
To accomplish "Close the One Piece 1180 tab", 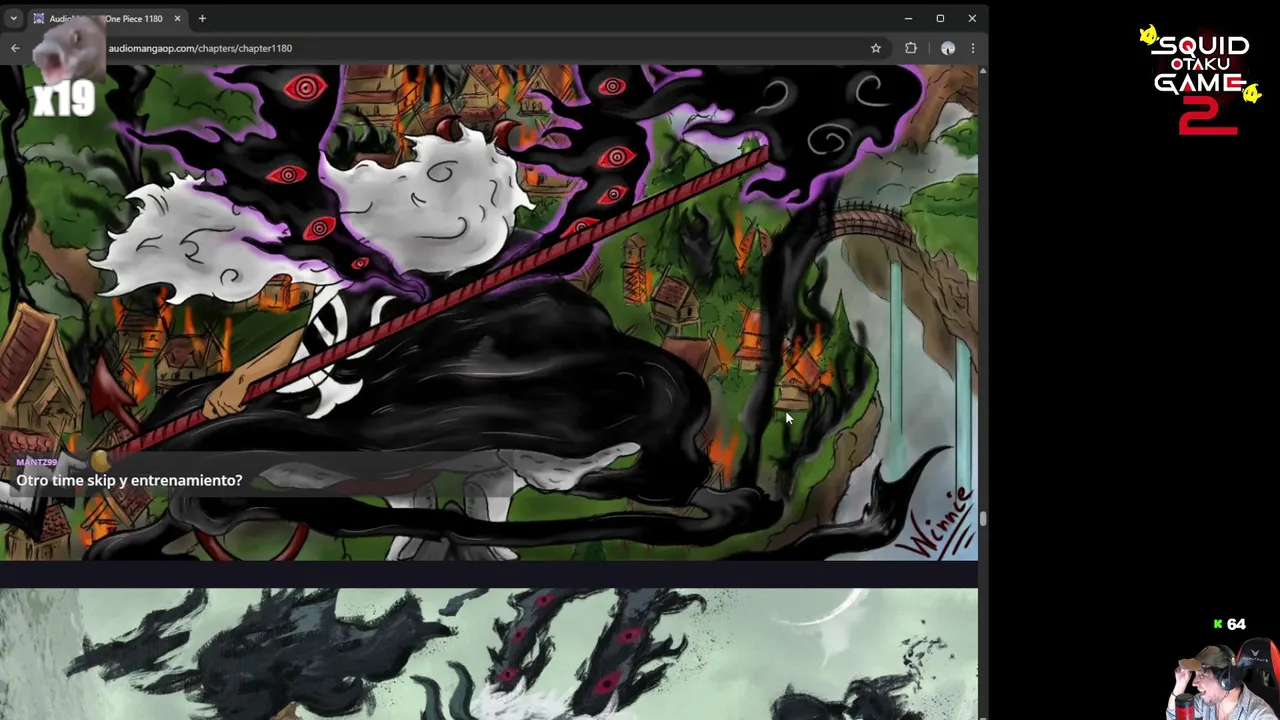I will pyautogui.click(x=177, y=18).
